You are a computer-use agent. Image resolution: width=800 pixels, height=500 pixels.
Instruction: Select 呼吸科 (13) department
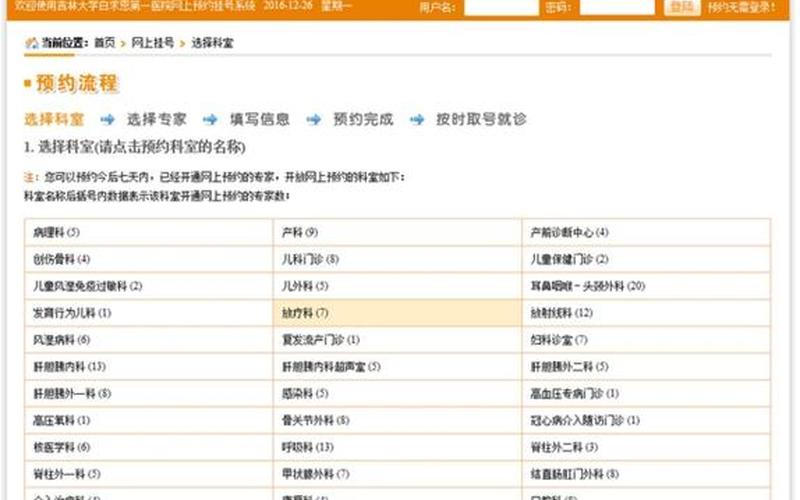pyautogui.click(x=308, y=447)
